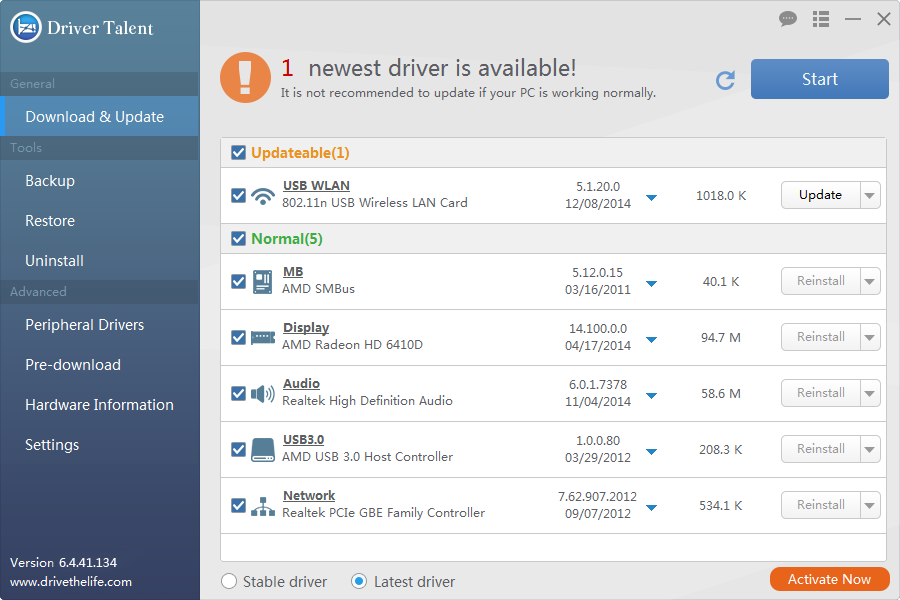Click Reinstall for MB AMD SMBus
The height and width of the screenshot is (600, 900).
[x=821, y=281]
